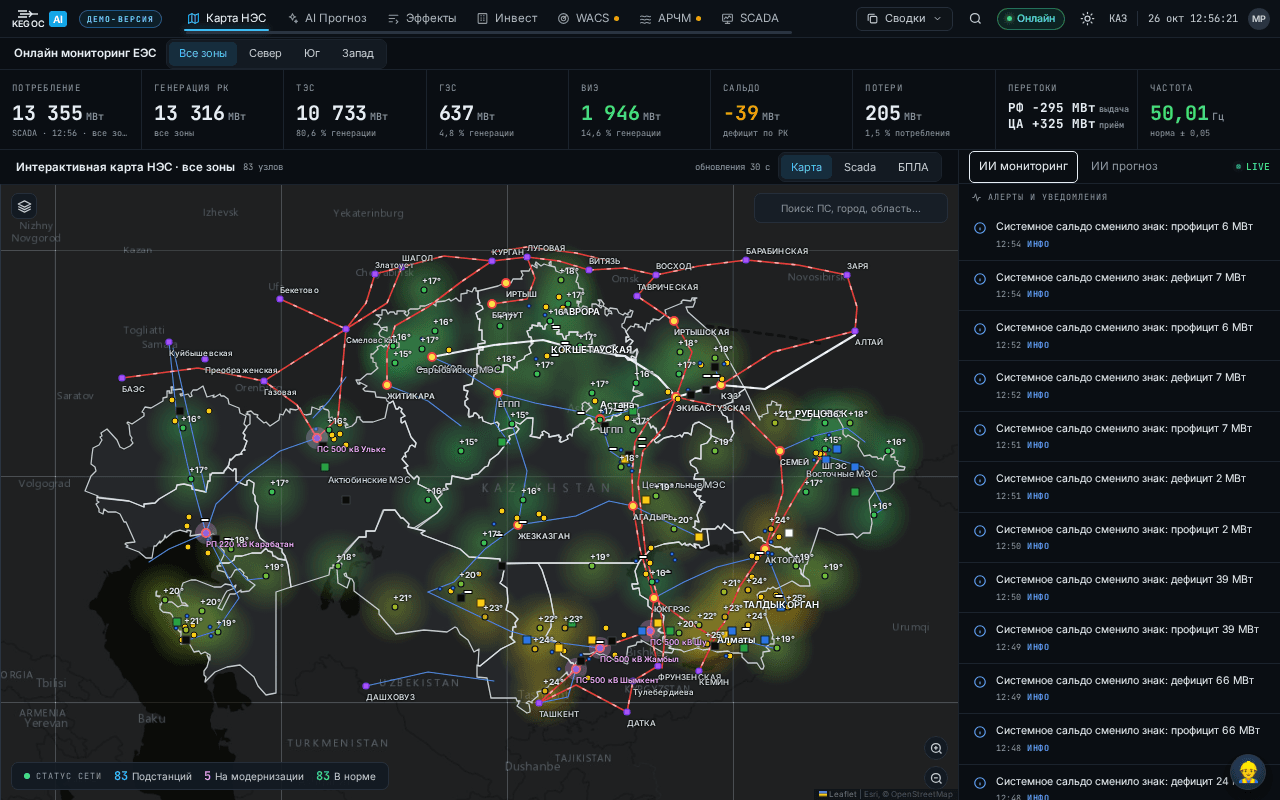Select the Север zone filter
The width and height of the screenshot is (1280, 800).
(x=265, y=53)
